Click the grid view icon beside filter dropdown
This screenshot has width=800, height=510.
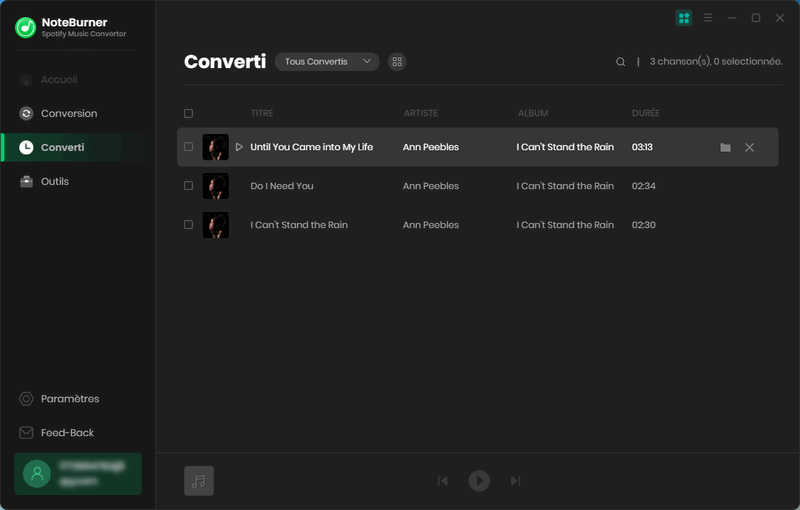click(x=397, y=62)
